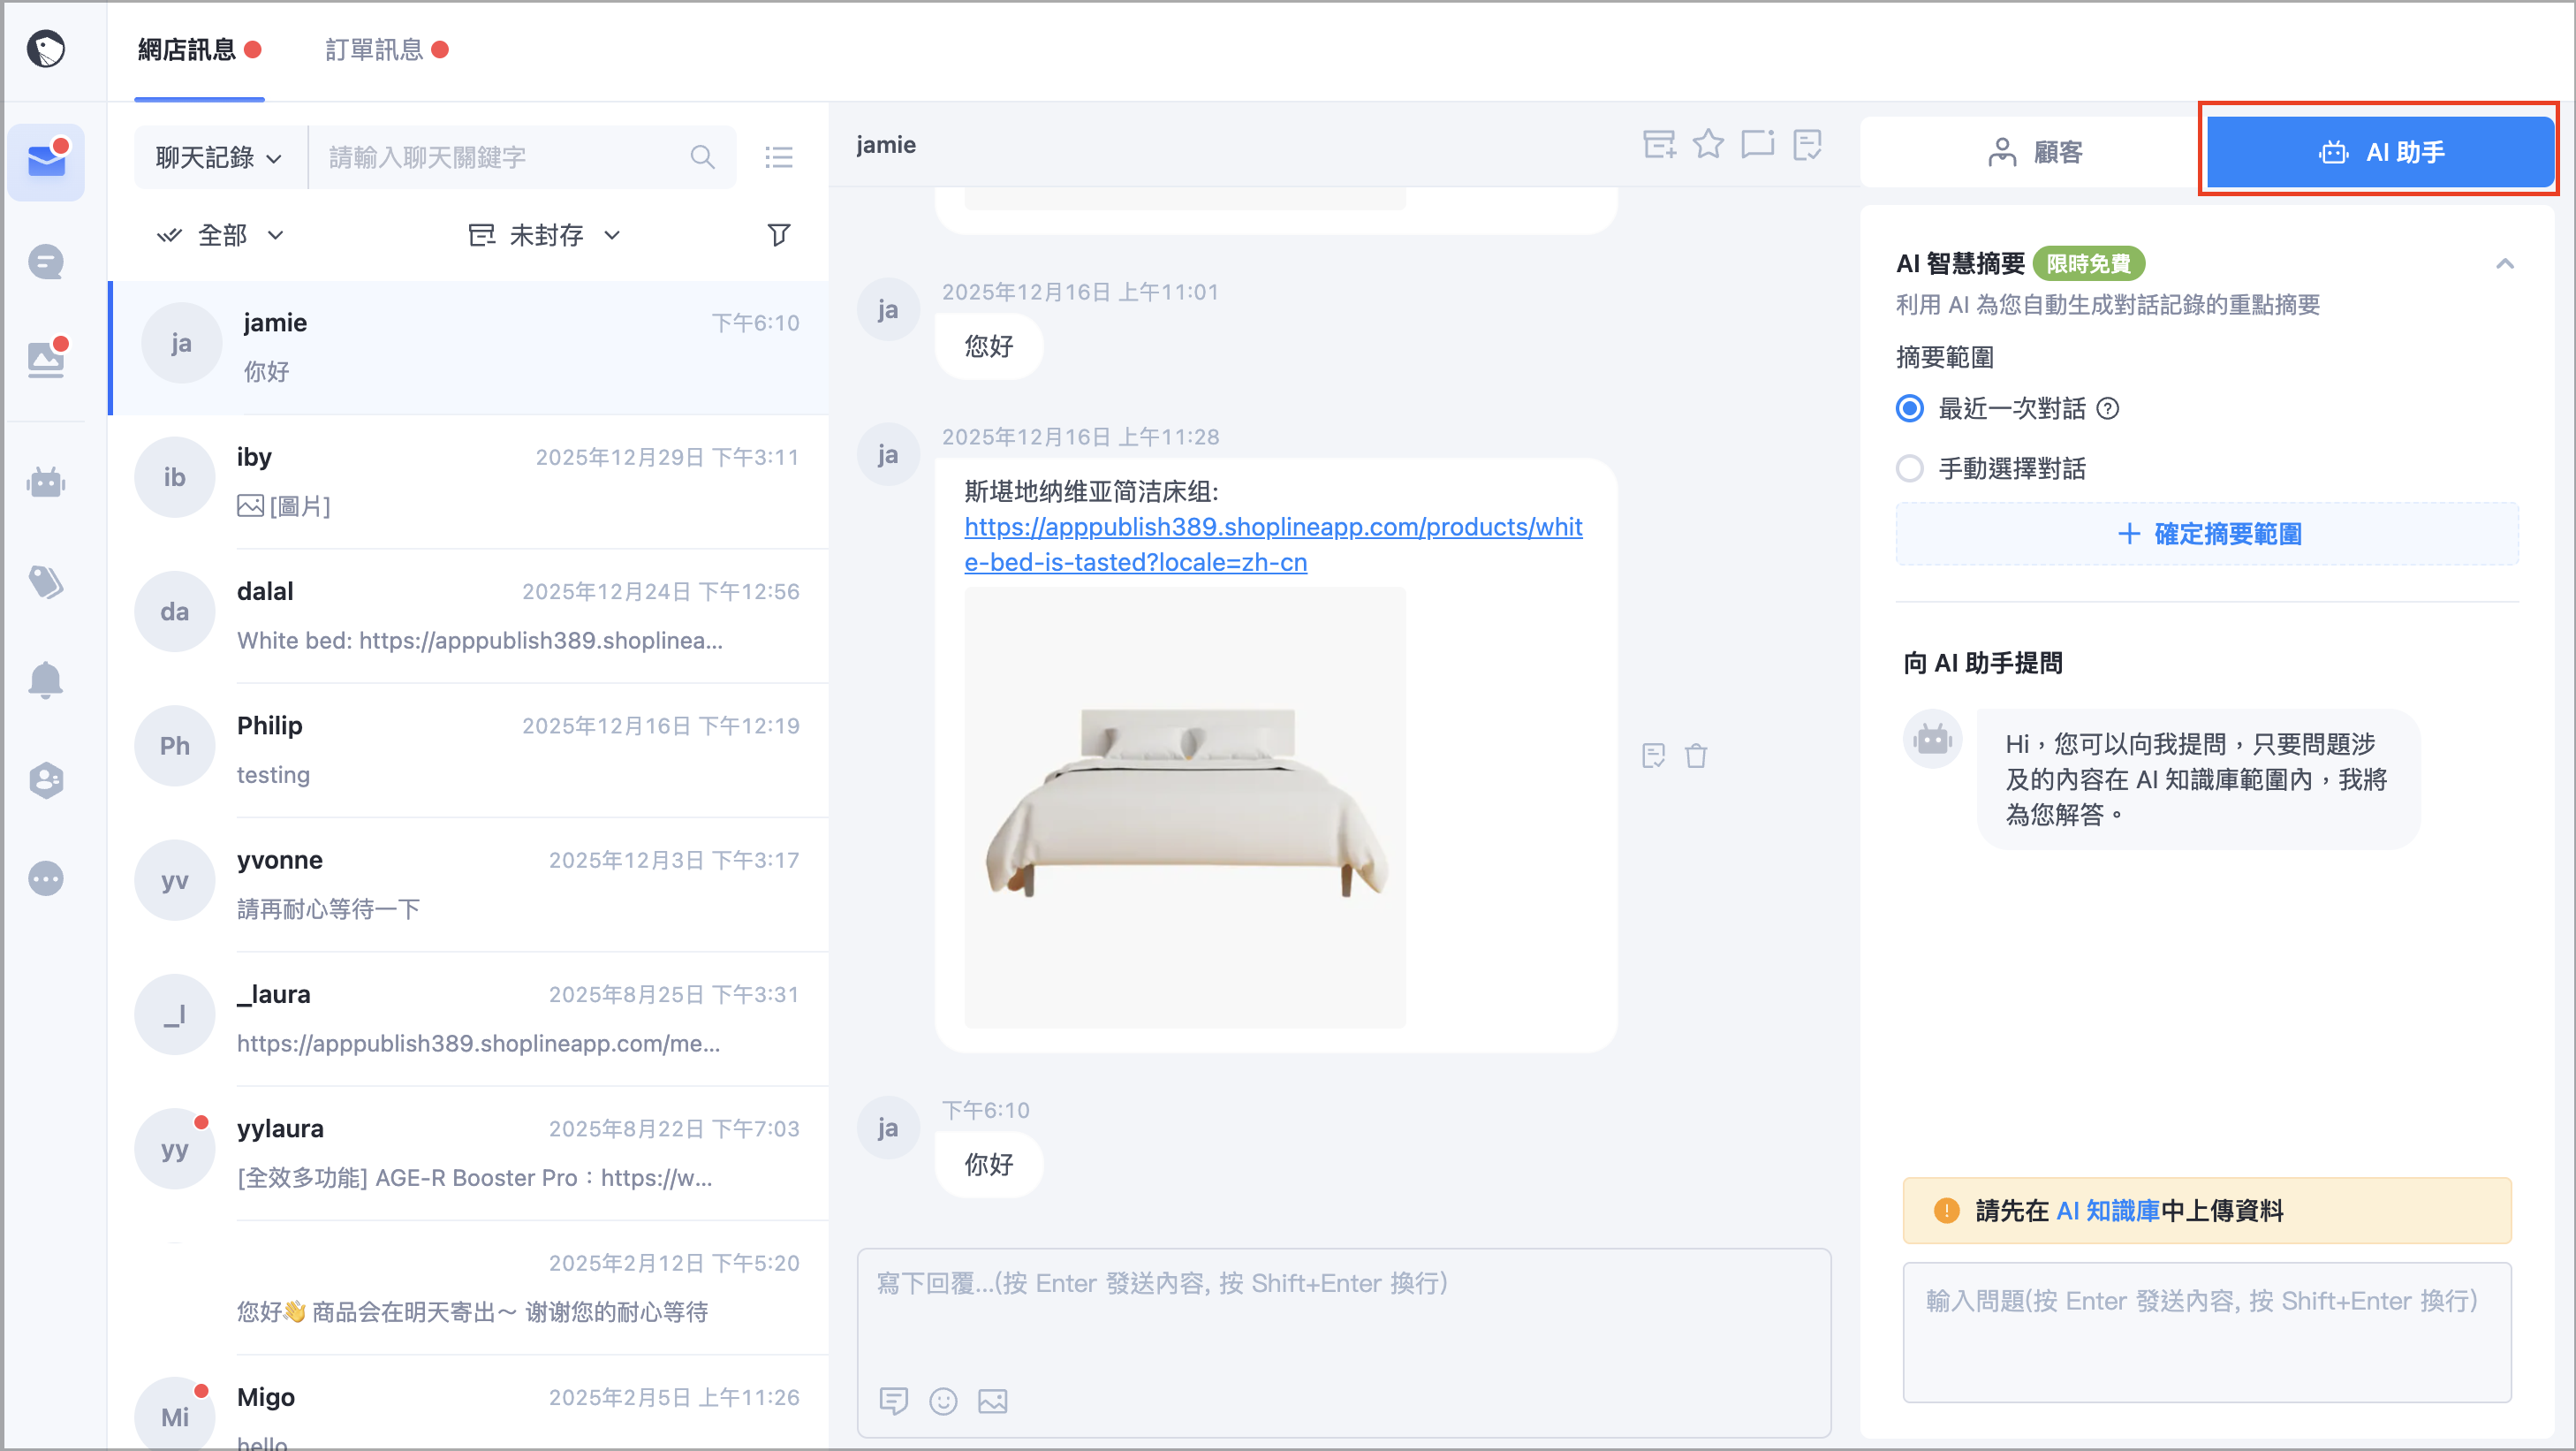Click the 限時免費 badge
Viewport: 2576px width, 1451px height.
(2088, 264)
